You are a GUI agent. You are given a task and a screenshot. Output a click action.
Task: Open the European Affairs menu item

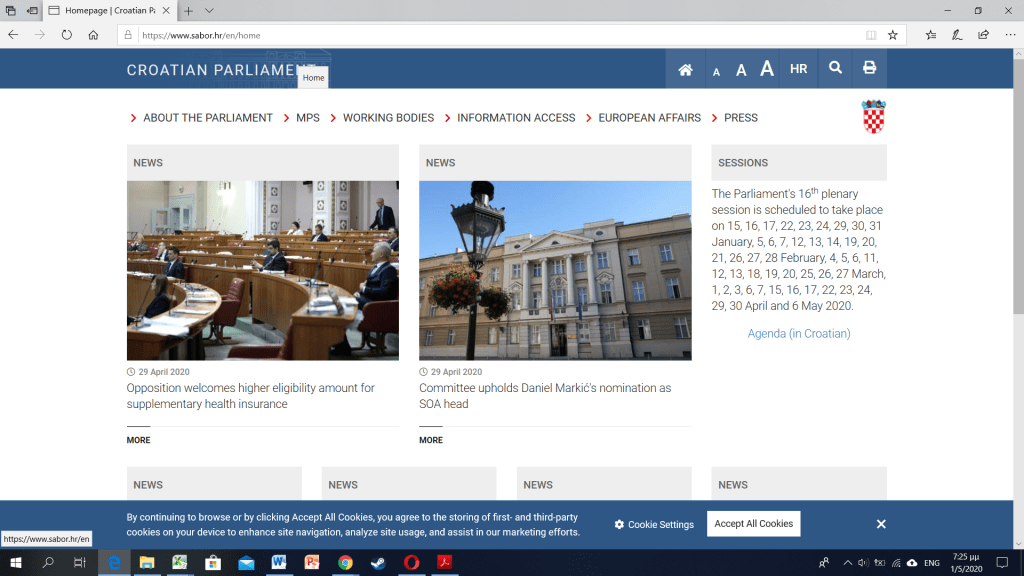pyautogui.click(x=649, y=118)
